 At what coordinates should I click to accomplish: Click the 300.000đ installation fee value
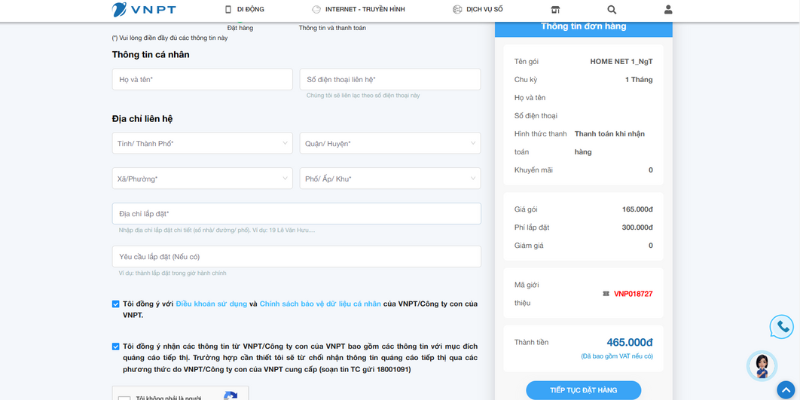click(637, 228)
